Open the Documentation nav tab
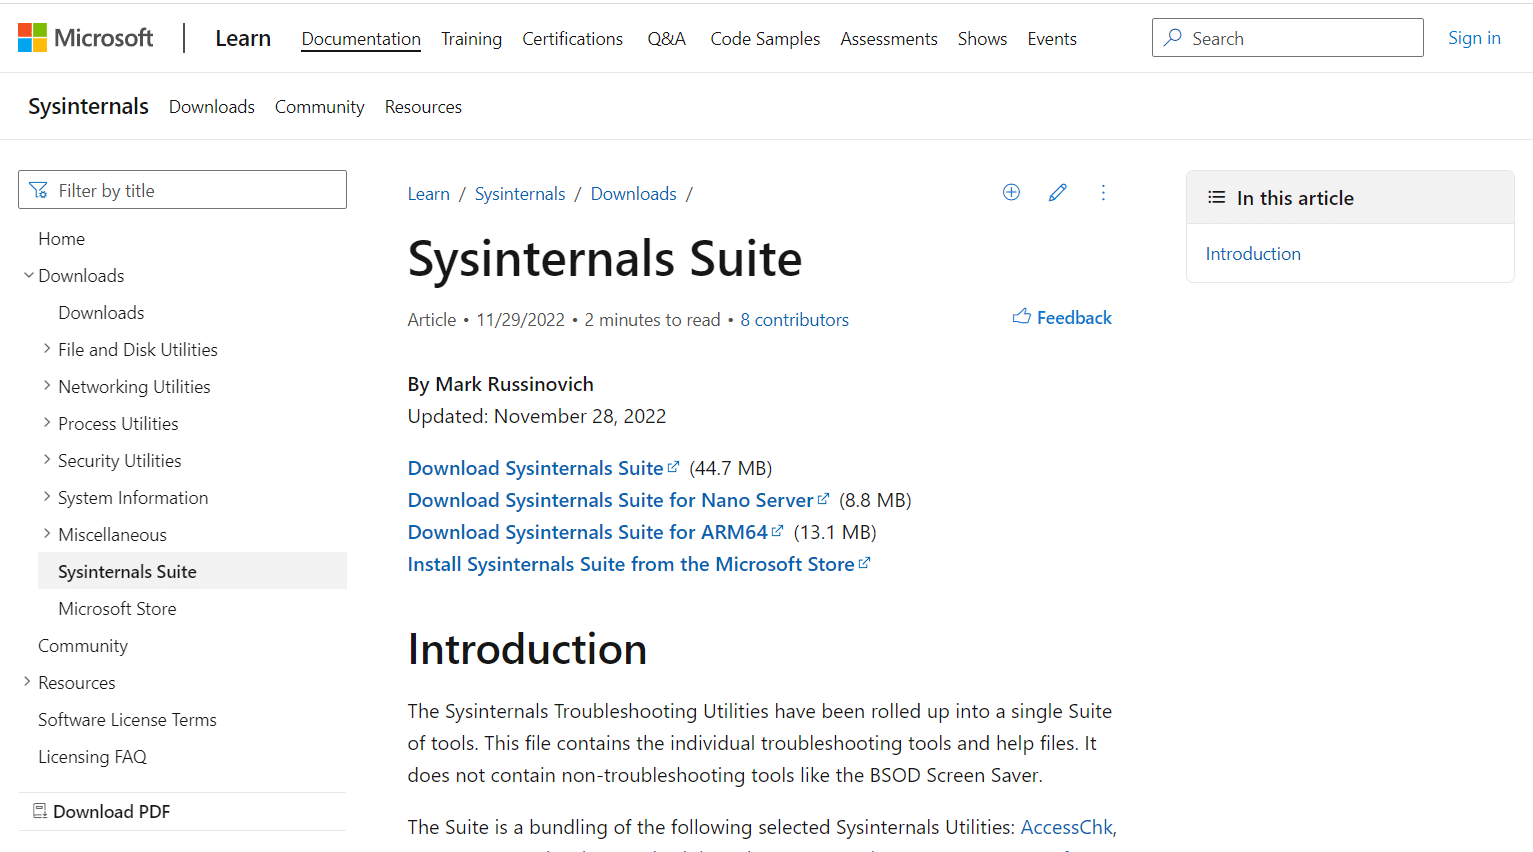The height and width of the screenshot is (852, 1533). [x=361, y=38]
